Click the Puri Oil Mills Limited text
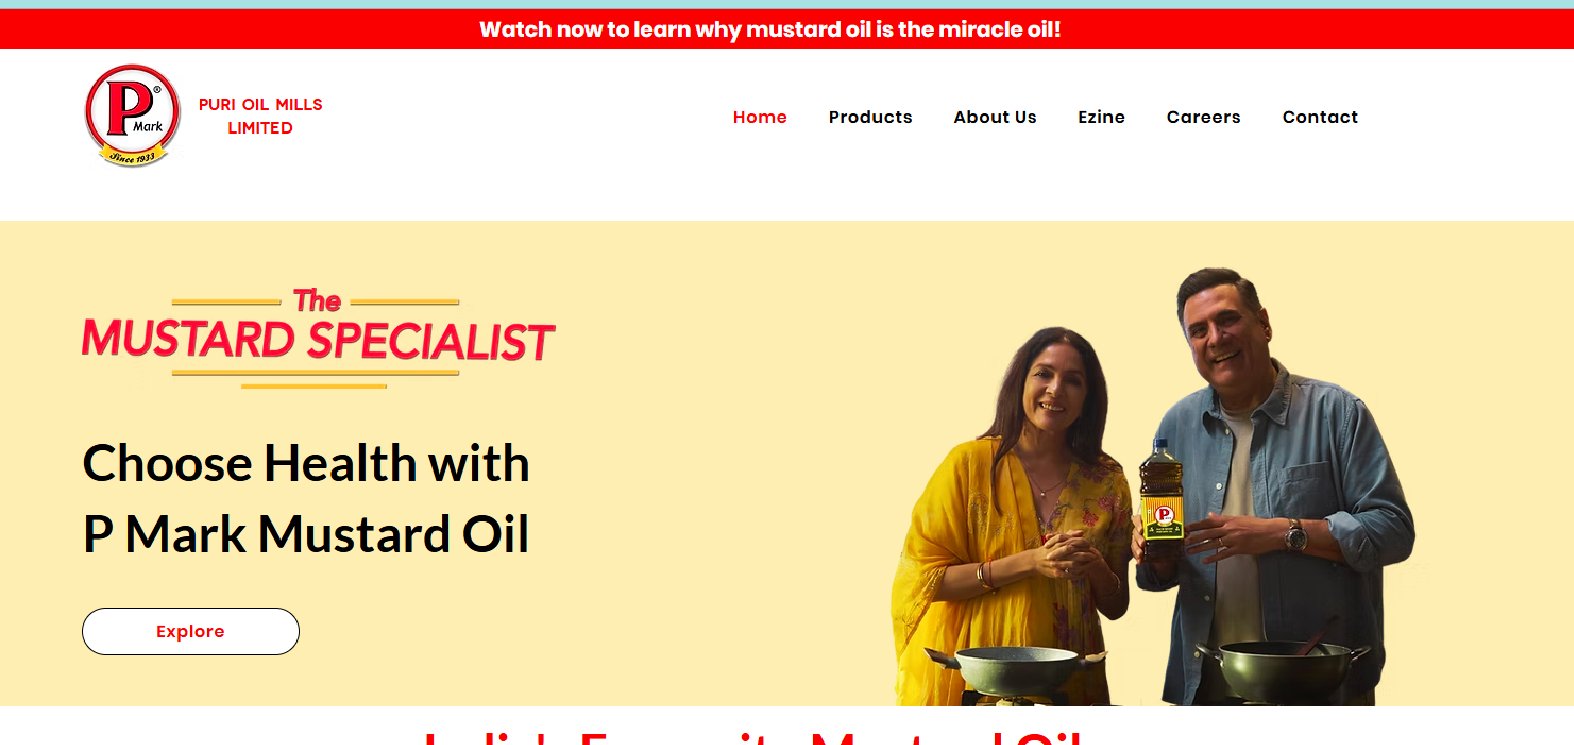Screen dimensions: 1574x745 coord(260,116)
